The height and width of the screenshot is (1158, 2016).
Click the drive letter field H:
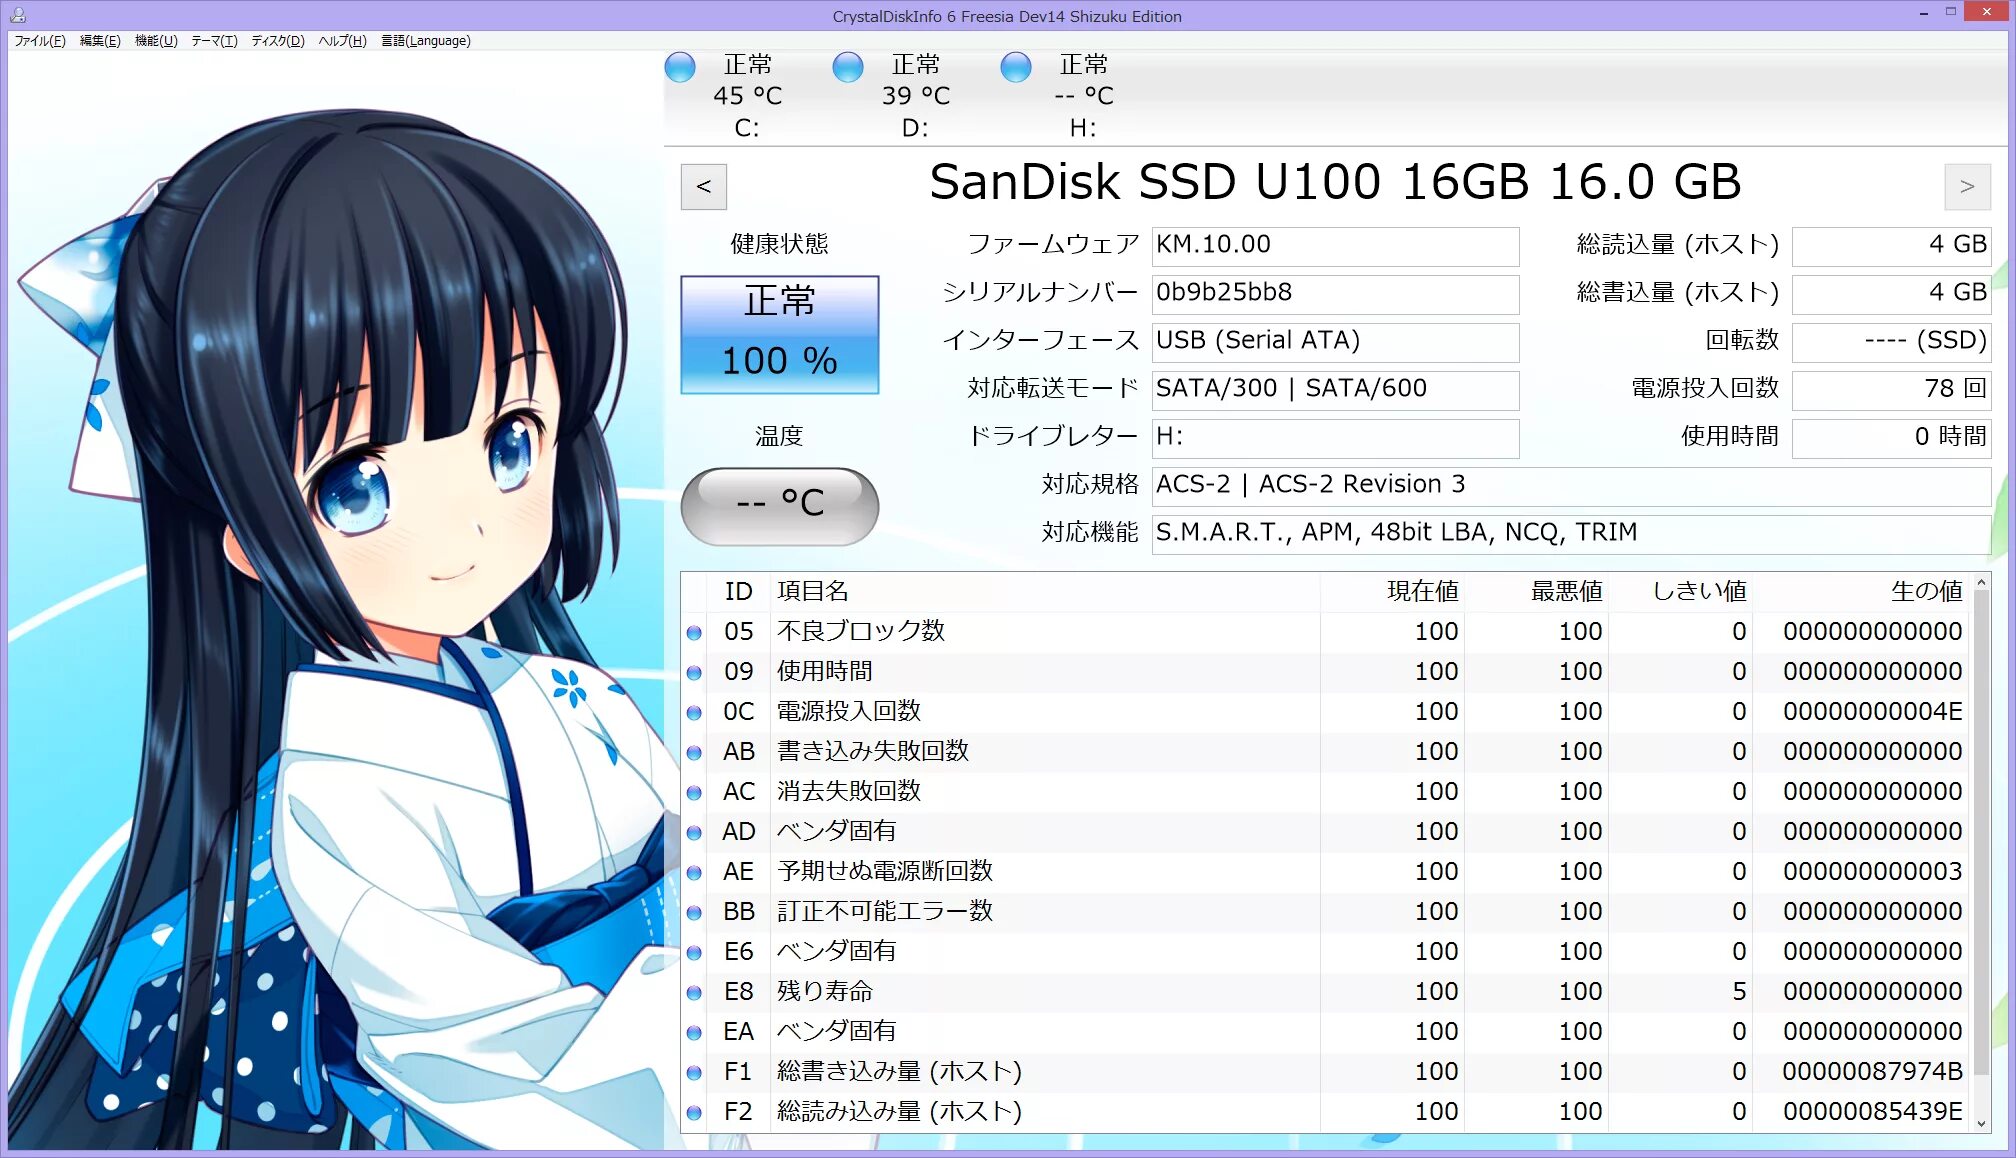tap(1335, 438)
